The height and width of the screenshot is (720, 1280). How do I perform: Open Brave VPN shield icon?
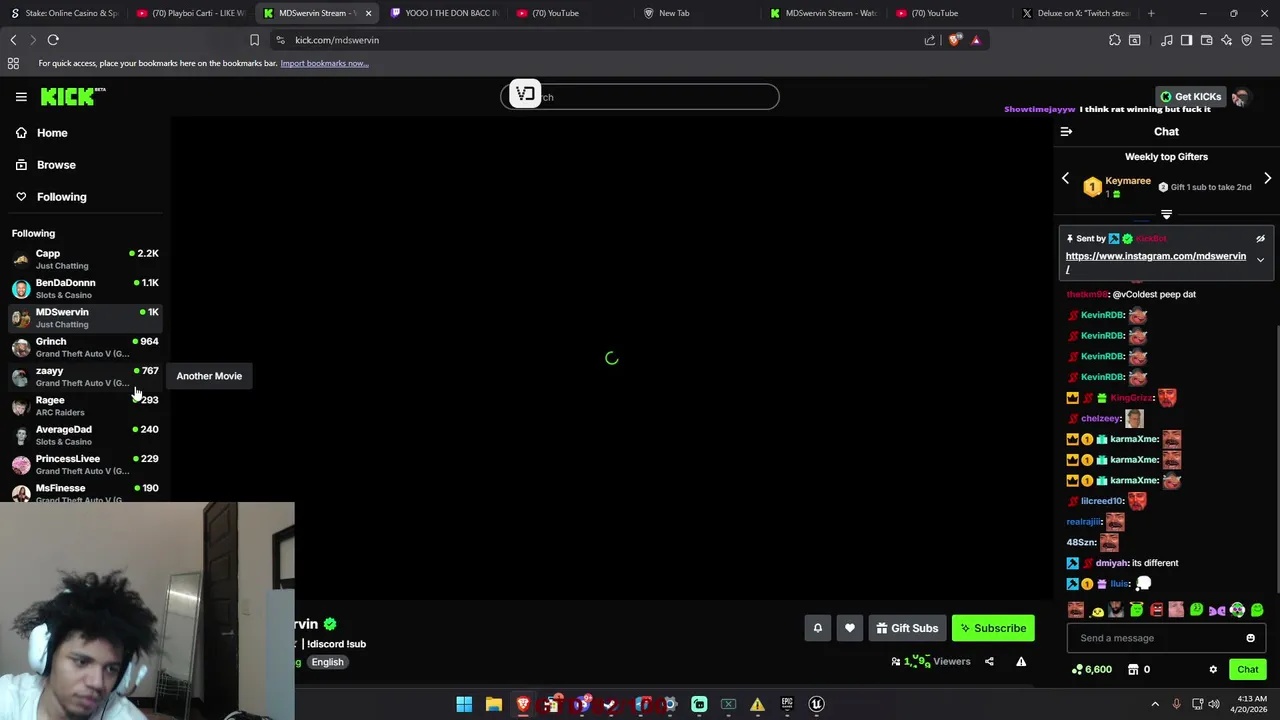pyautogui.click(x=1247, y=40)
